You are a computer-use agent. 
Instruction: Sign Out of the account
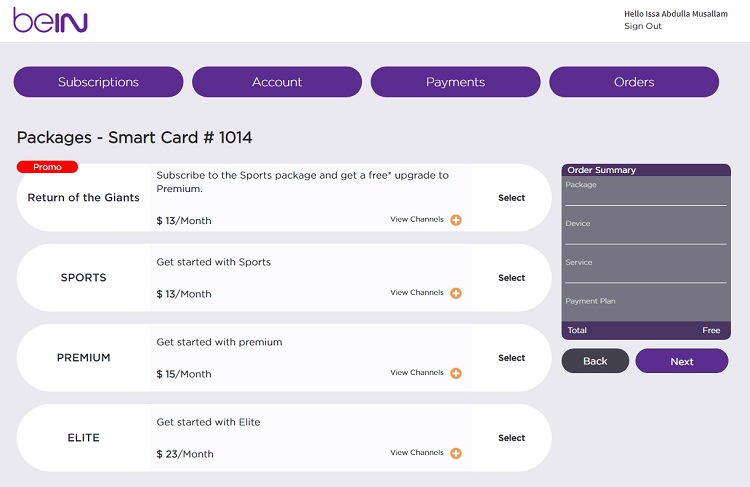tap(642, 26)
